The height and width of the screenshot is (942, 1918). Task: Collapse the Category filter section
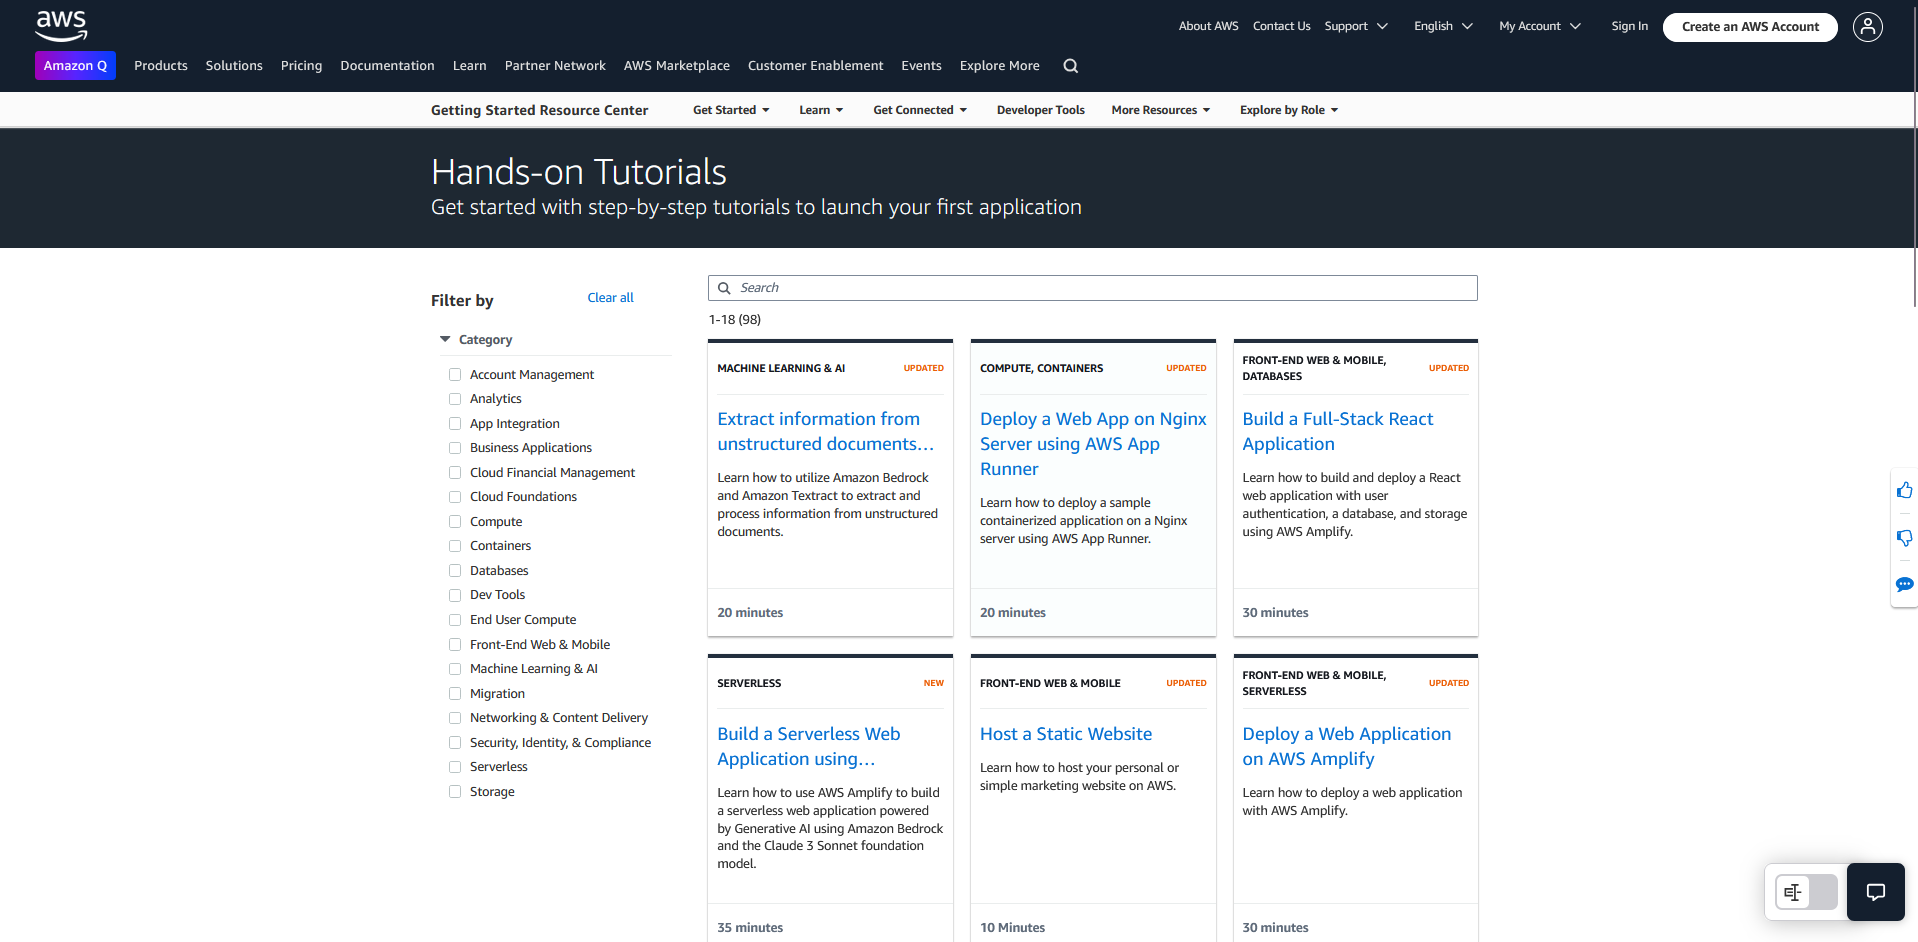[476, 340]
